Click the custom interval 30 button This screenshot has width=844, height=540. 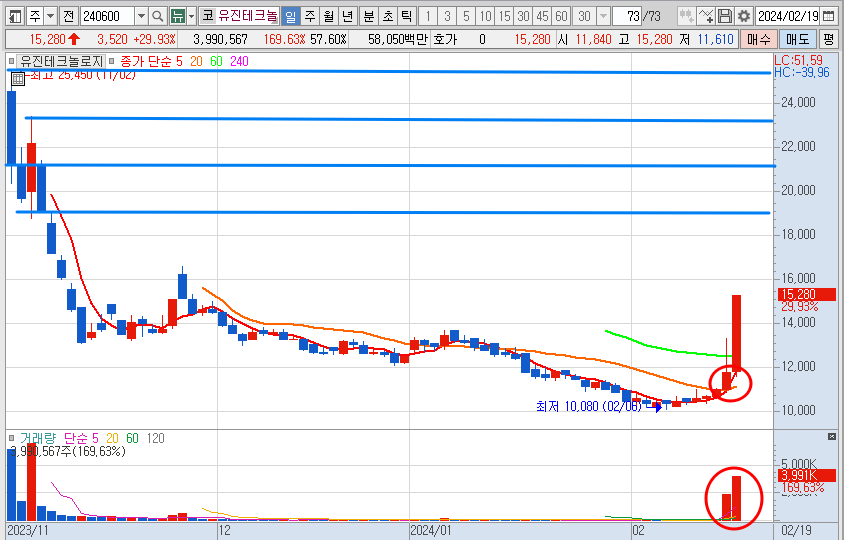584,16
